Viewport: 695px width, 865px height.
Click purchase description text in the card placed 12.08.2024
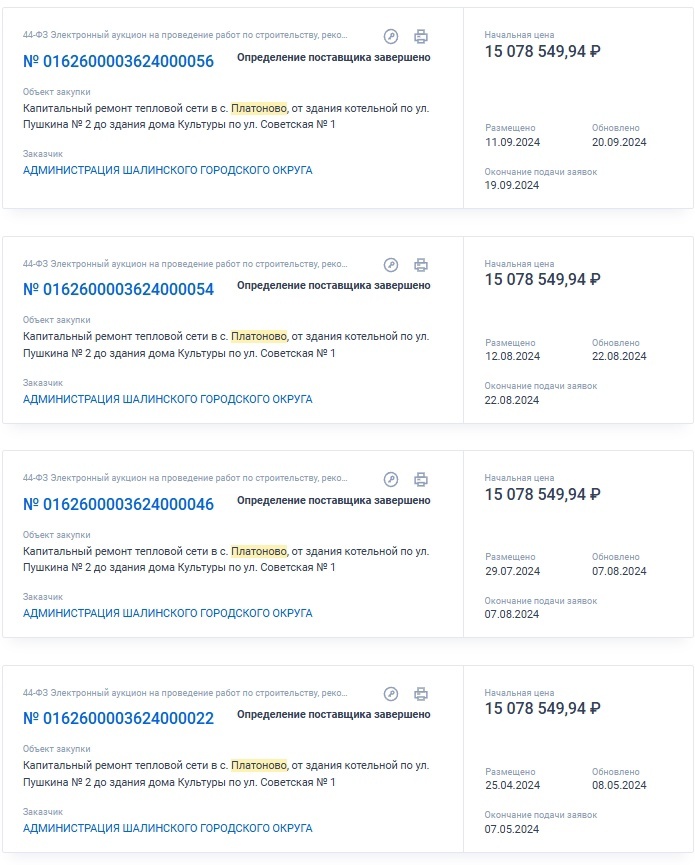coord(226,345)
